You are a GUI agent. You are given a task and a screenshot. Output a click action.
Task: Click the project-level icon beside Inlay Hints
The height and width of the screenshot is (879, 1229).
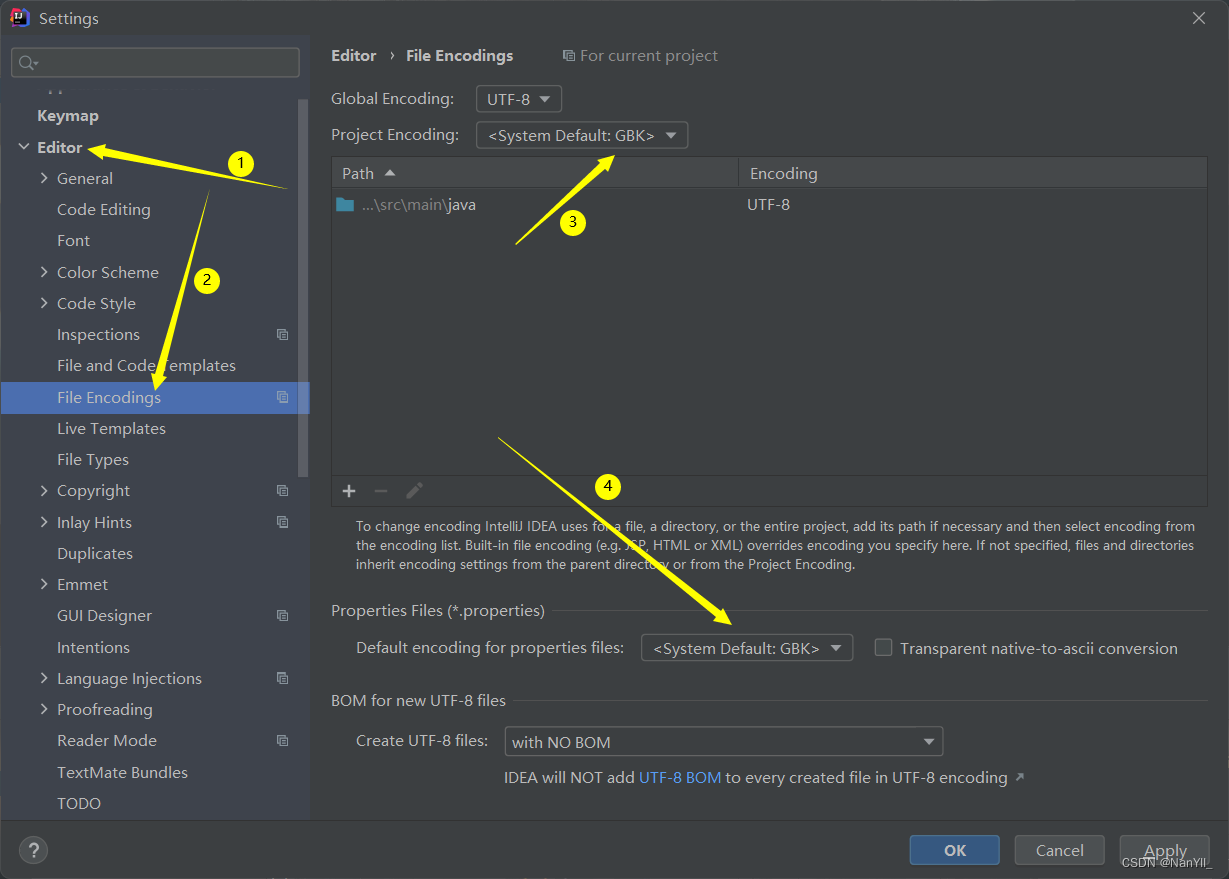tap(283, 522)
